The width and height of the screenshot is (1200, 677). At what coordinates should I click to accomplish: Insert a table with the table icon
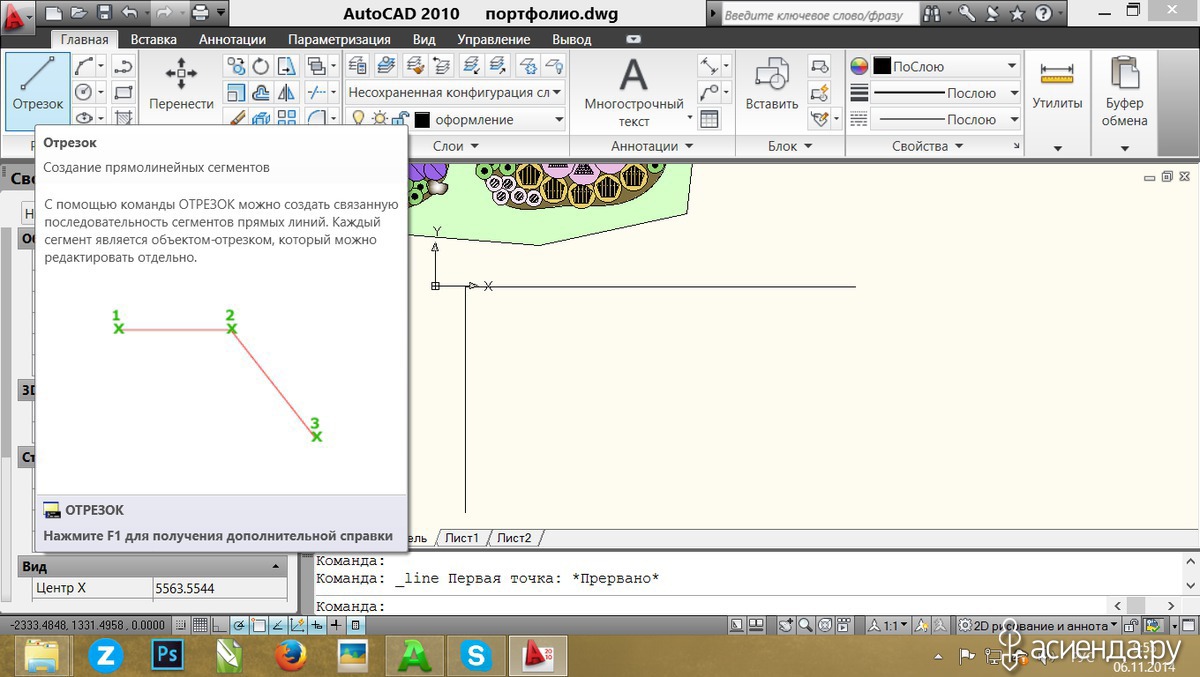coord(709,119)
